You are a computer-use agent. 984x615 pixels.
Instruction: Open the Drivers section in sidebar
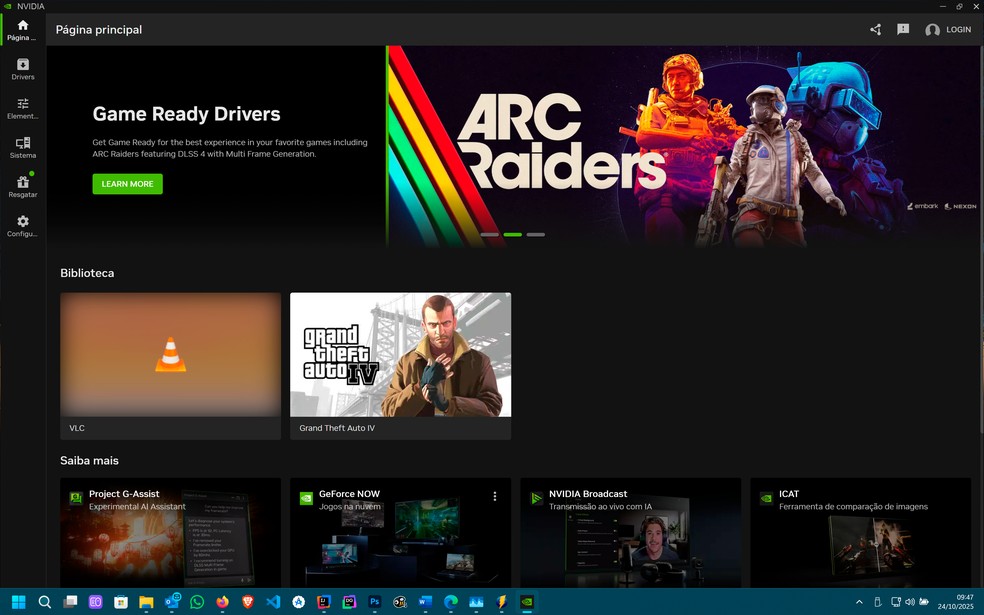pos(23,69)
